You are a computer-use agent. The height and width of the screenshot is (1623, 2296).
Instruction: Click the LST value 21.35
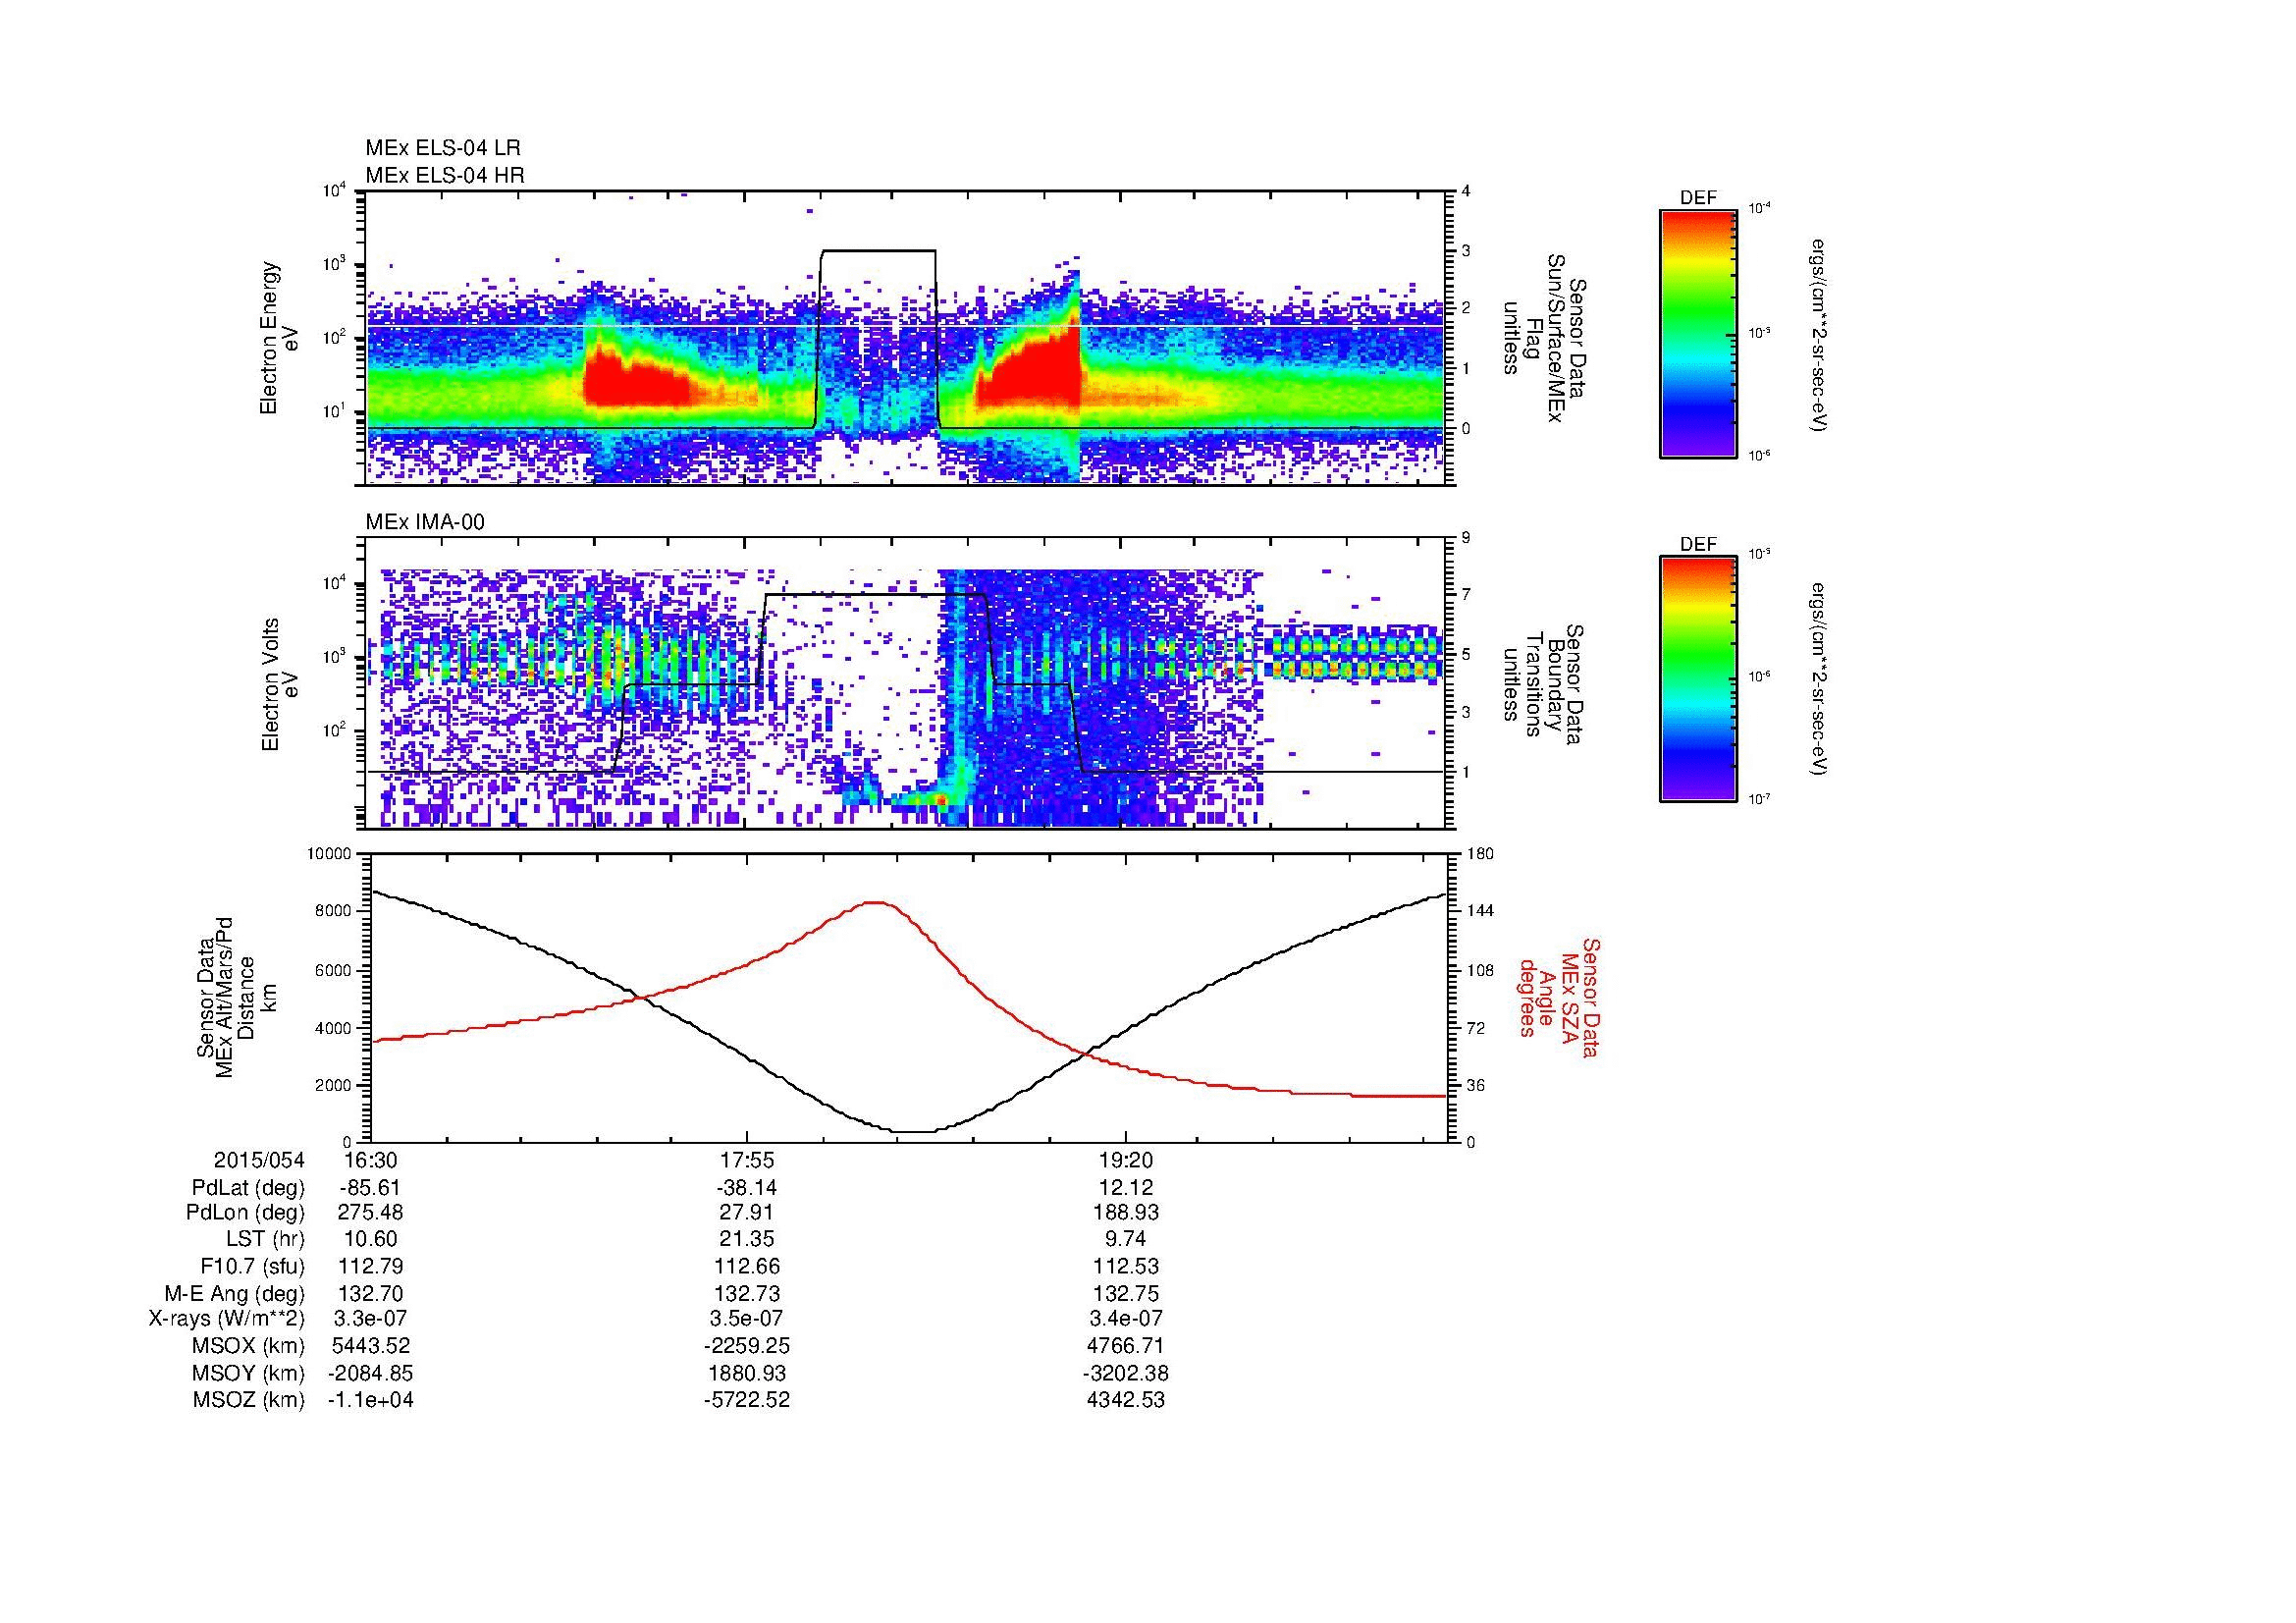[747, 1240]
